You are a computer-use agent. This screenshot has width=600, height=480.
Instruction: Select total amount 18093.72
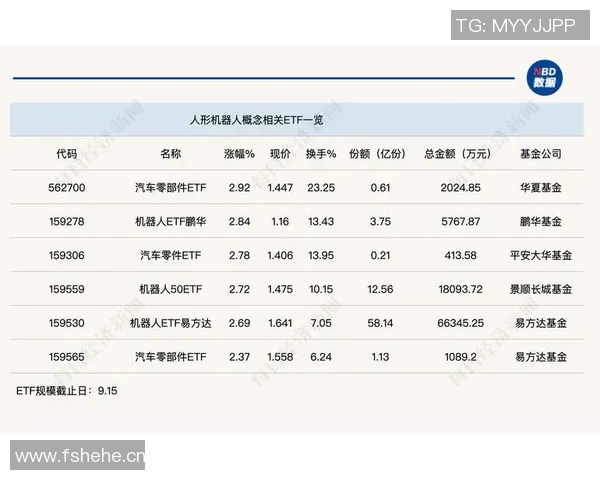coord(460,289)
